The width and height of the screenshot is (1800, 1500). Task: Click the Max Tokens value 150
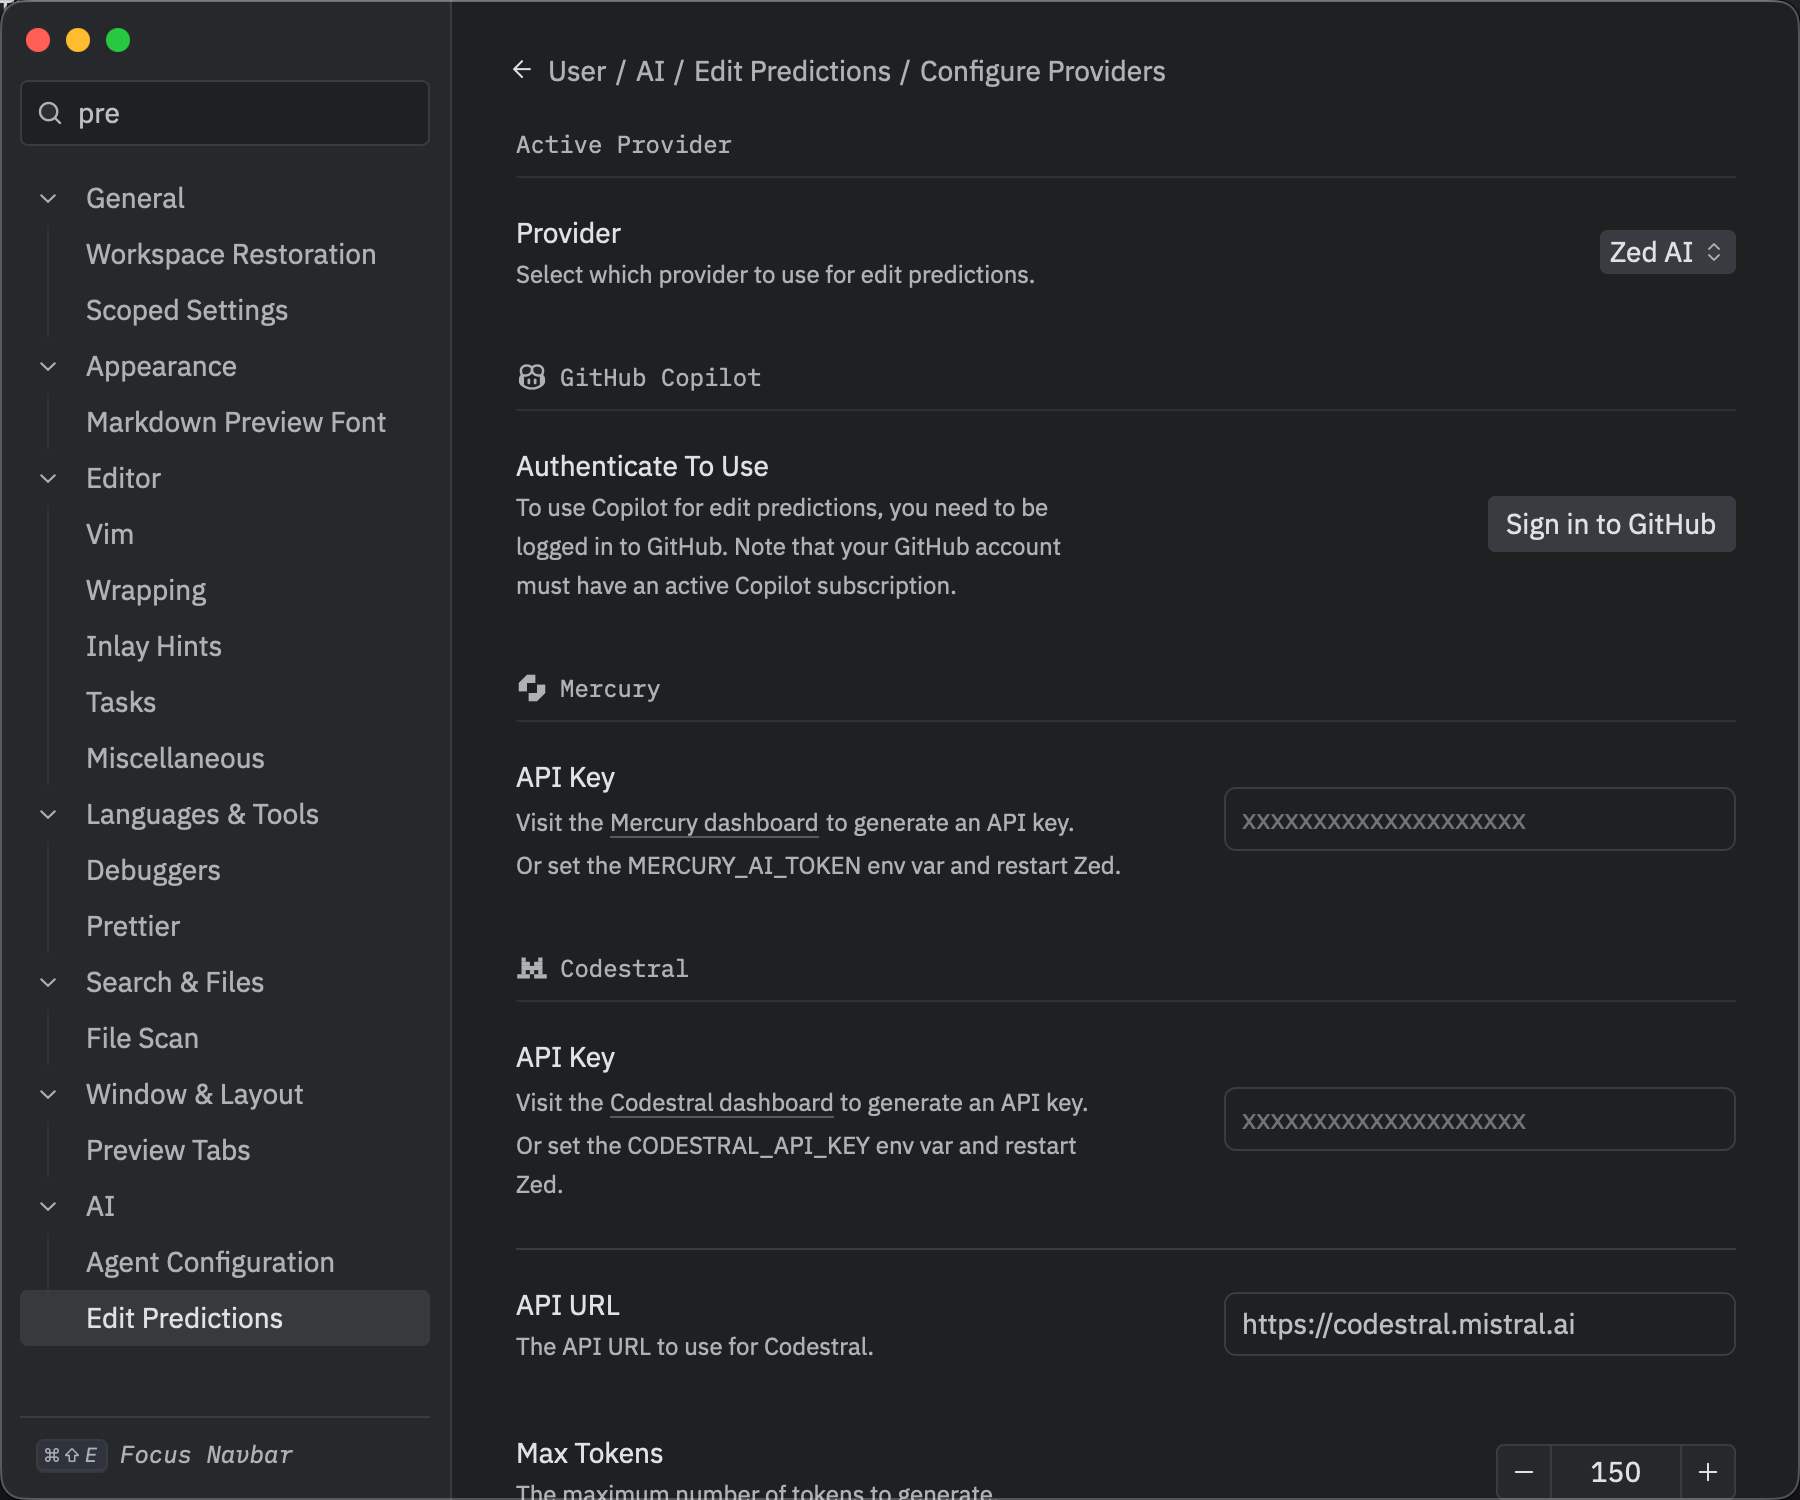[x=1616, y=1472]
